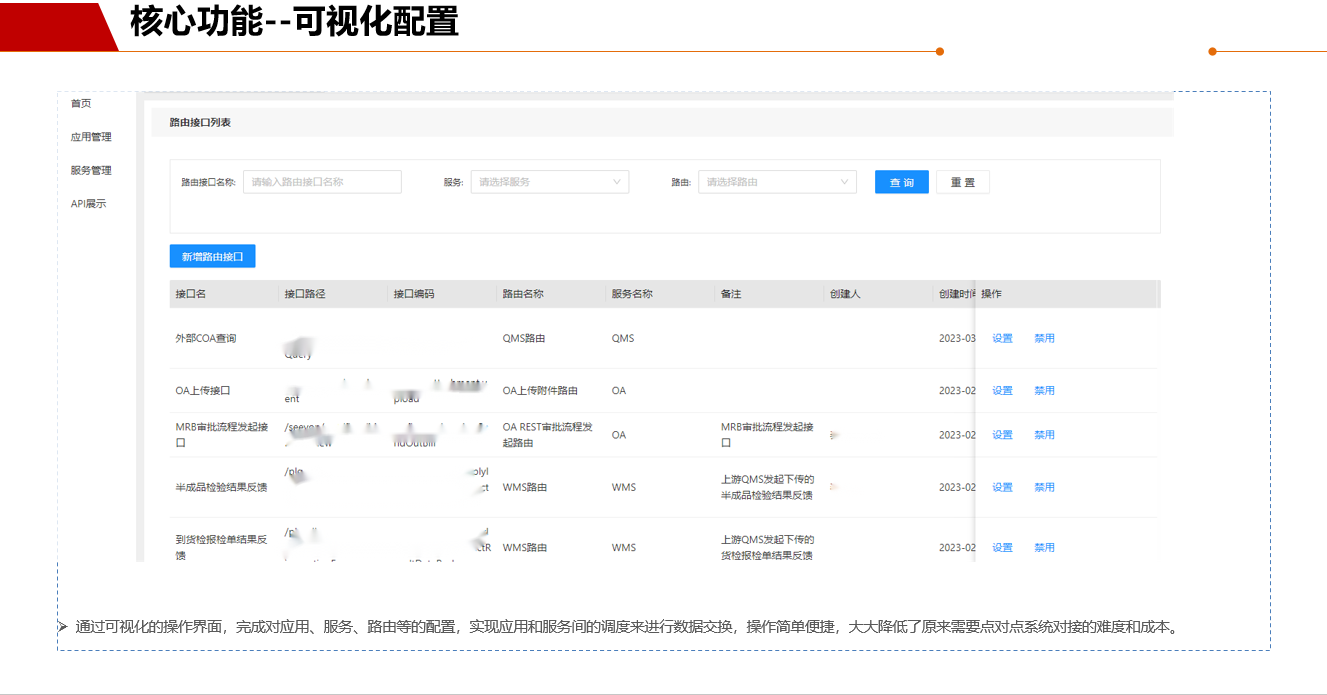Viewport: 1327px width, 695px height.
Task: Click the 重置 button
Action: (962, 182)
